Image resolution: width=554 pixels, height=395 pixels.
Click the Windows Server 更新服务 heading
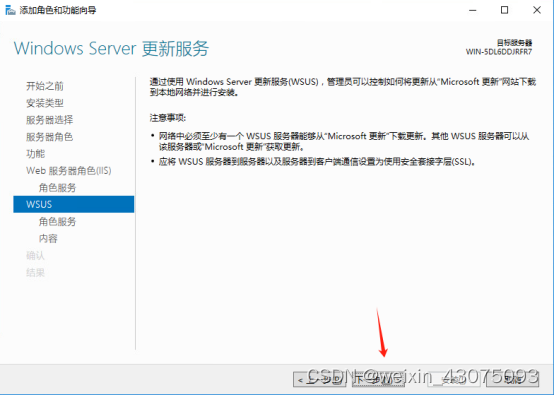111,48
